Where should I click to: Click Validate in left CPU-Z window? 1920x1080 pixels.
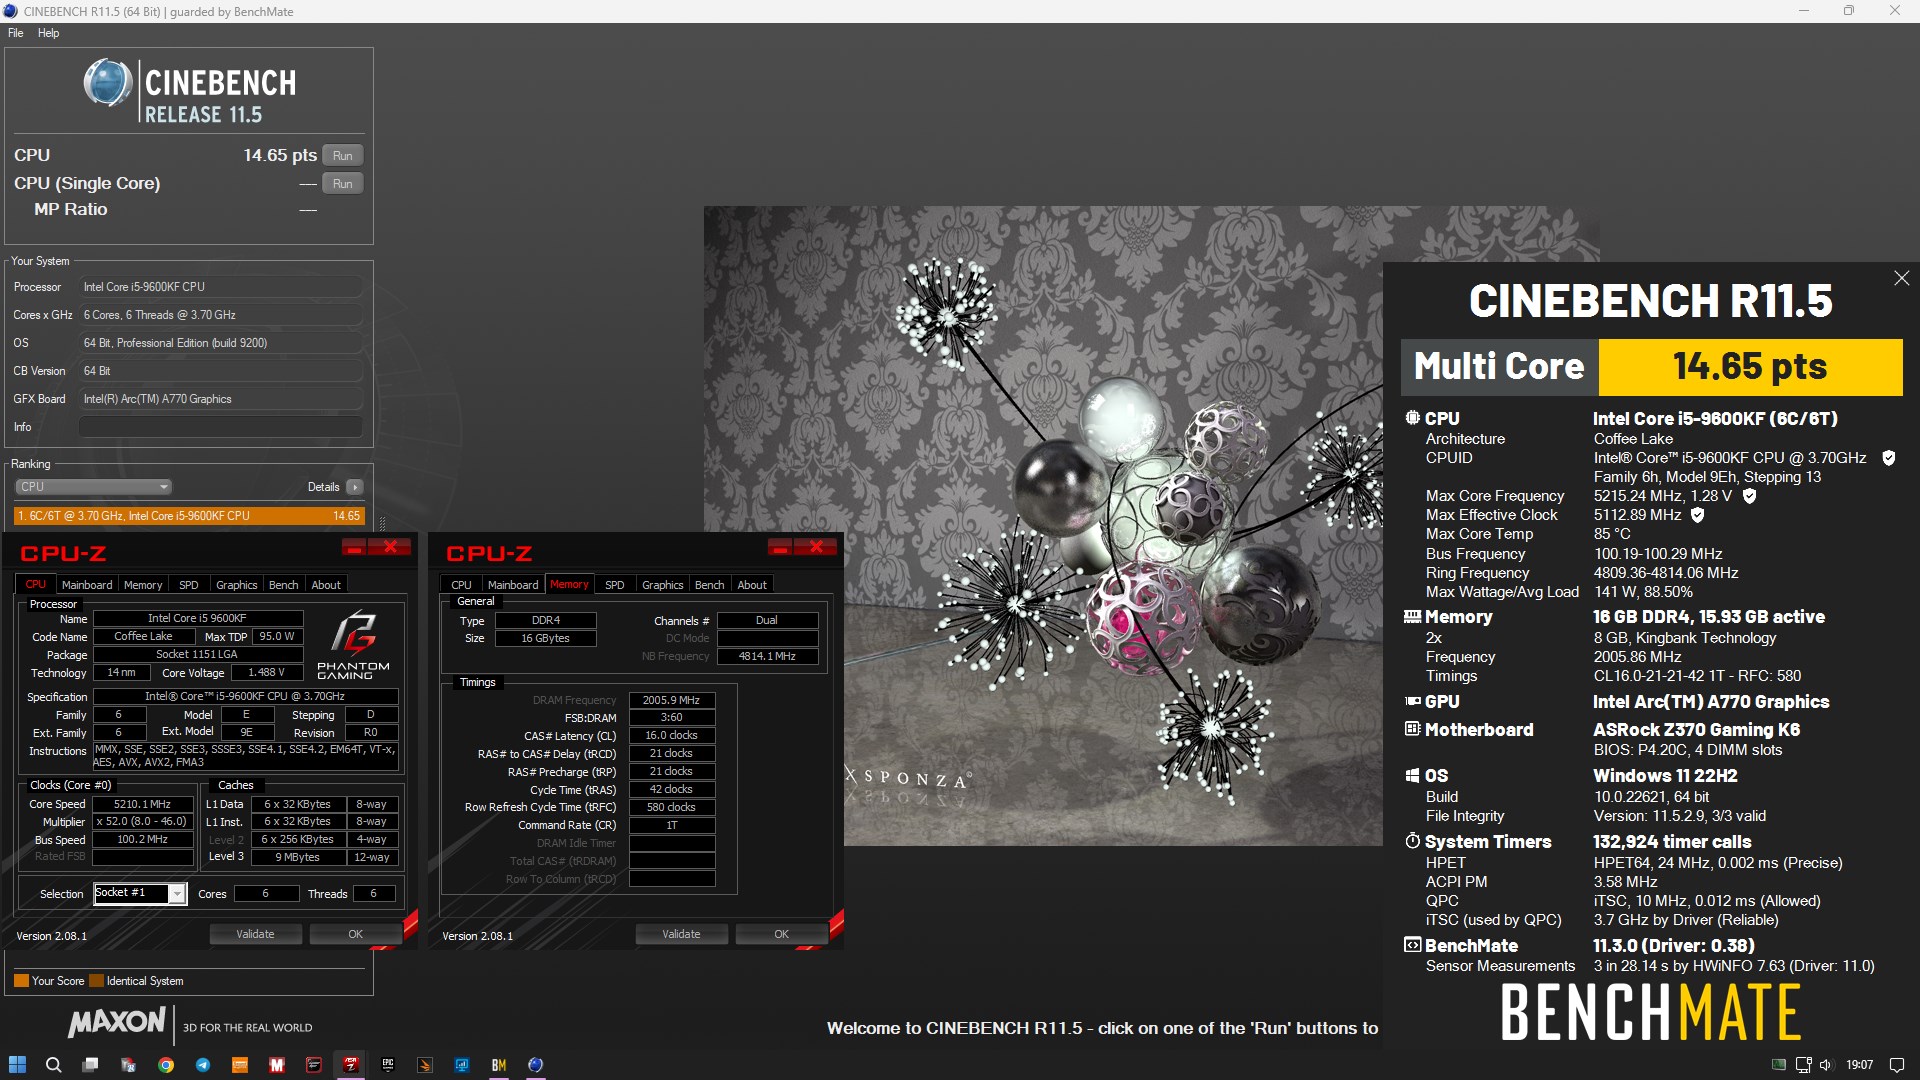coord(255,934)
